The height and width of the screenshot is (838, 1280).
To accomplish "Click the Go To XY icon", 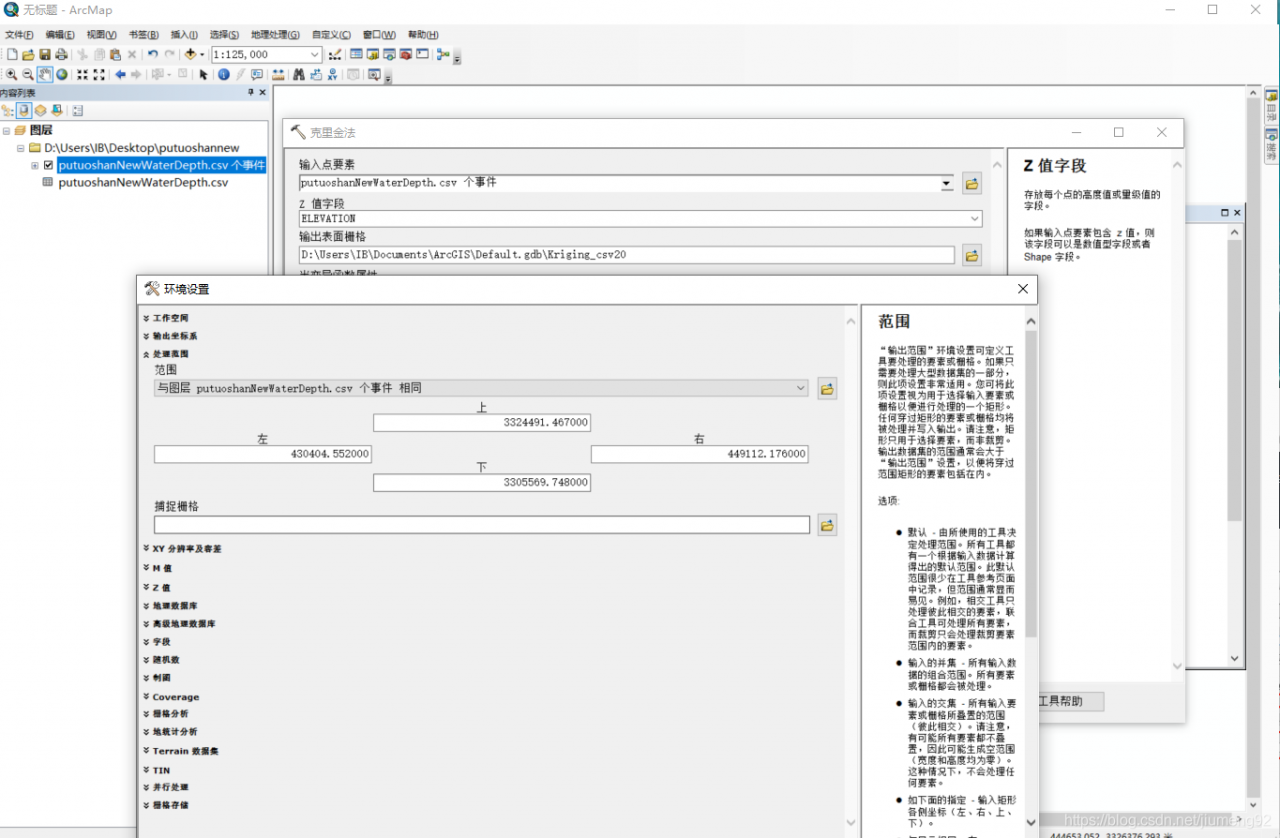I will point(332,75).
